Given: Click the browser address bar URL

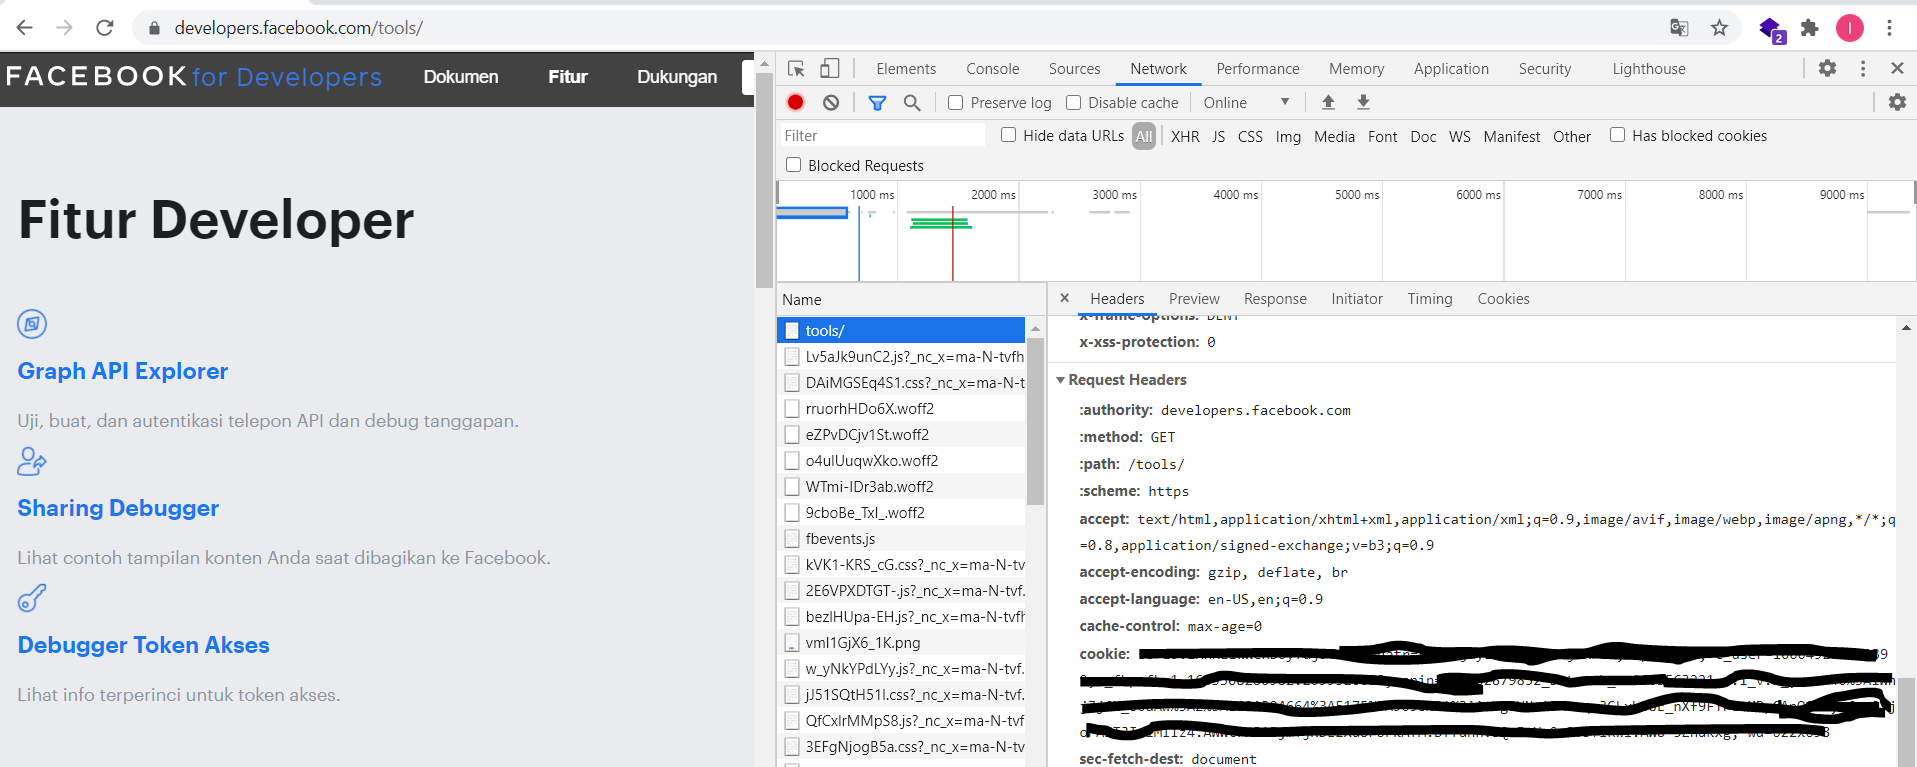Looking at the screenshot, I should [x=298, y=28].
